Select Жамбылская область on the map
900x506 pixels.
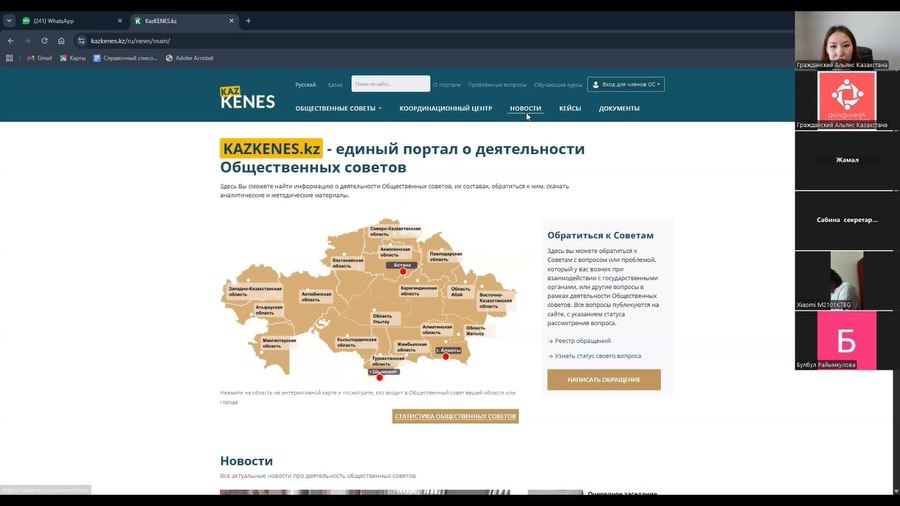pyautogui.click(x=412, y=347)
